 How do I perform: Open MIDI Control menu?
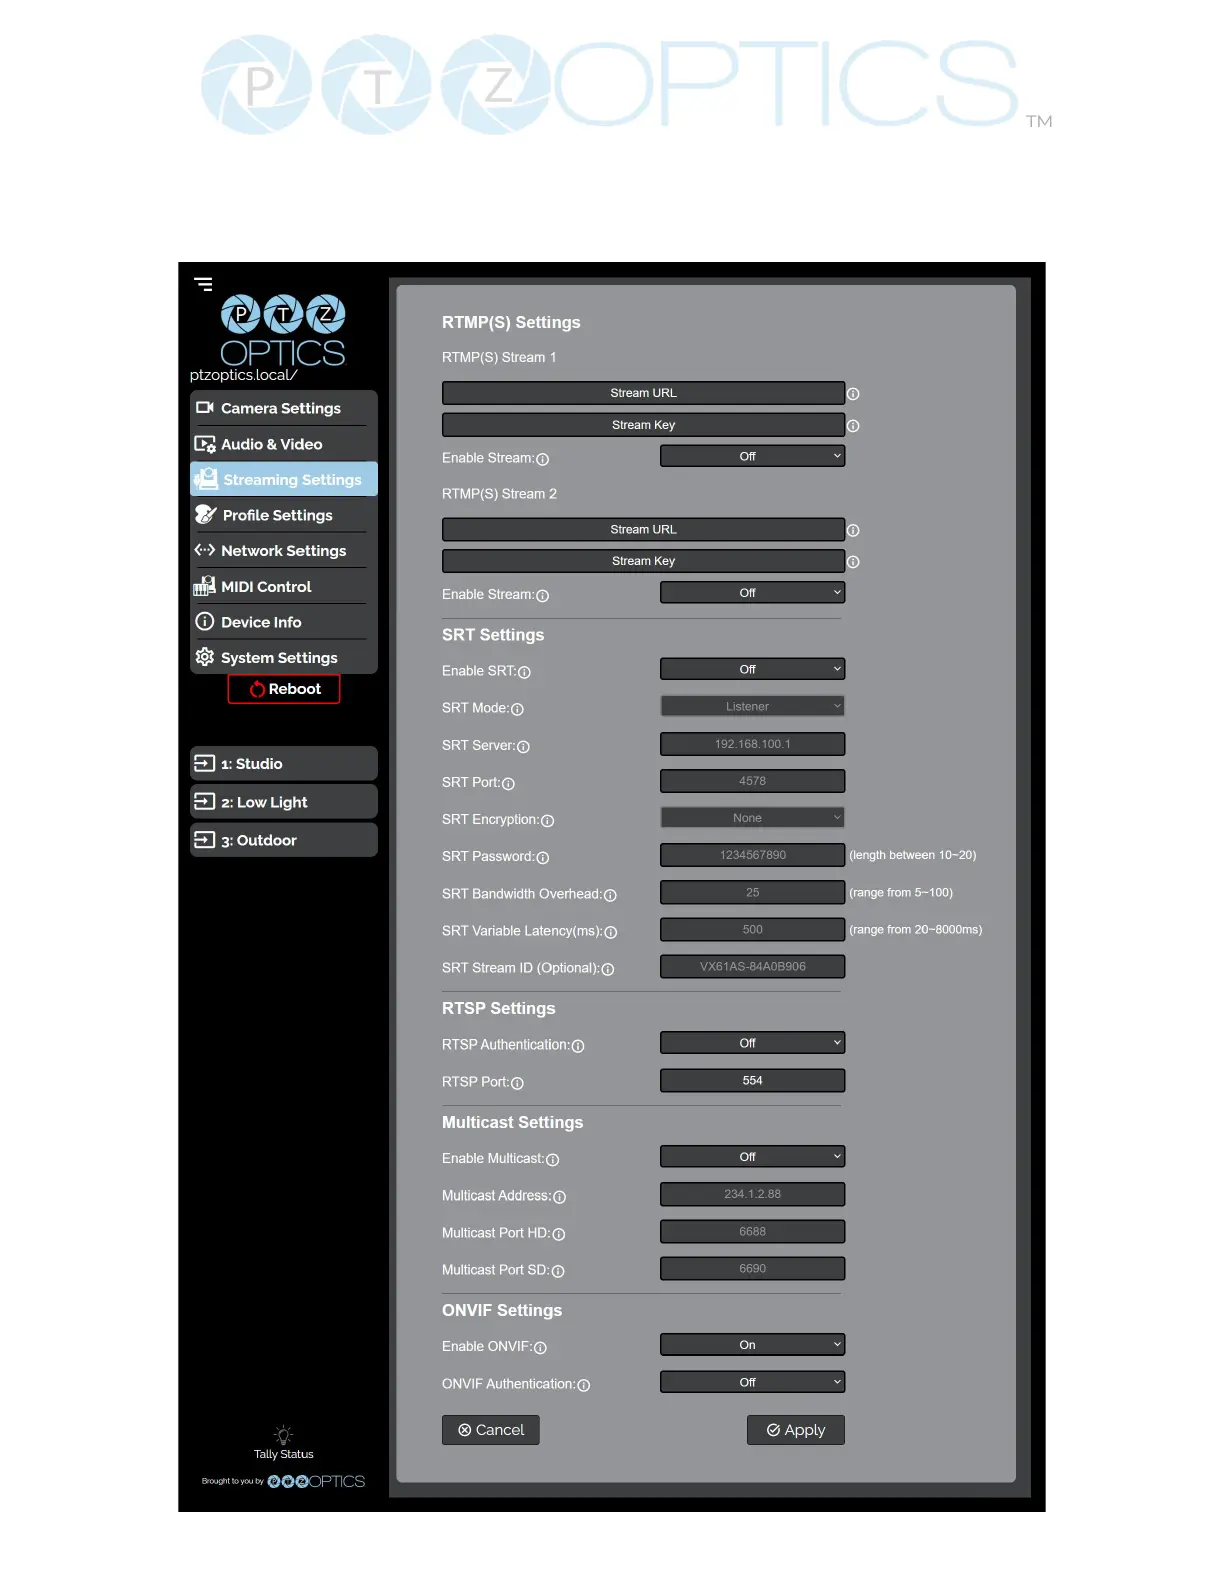284,587
